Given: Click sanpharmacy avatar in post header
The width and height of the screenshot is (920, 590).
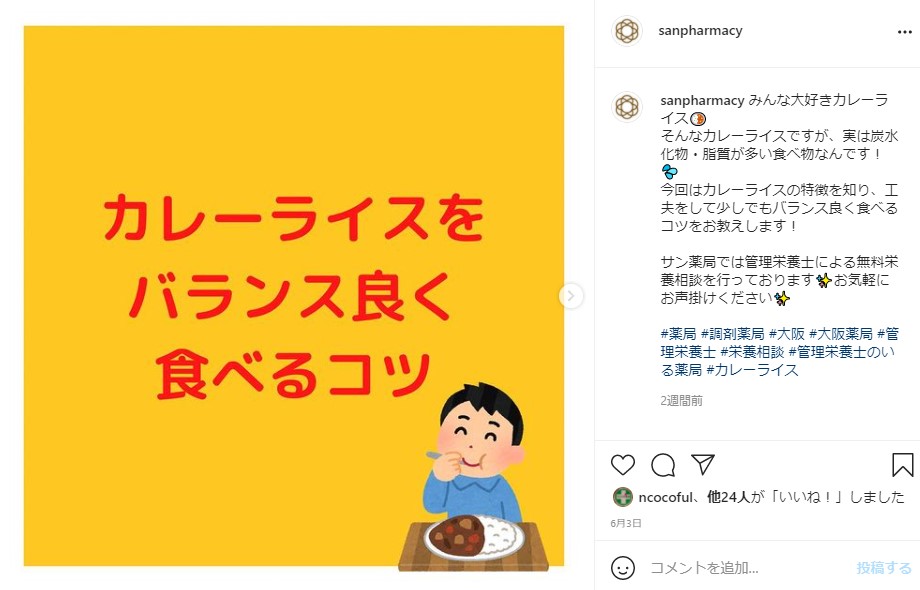Looking at the screenshot, I should coord(627,30).
